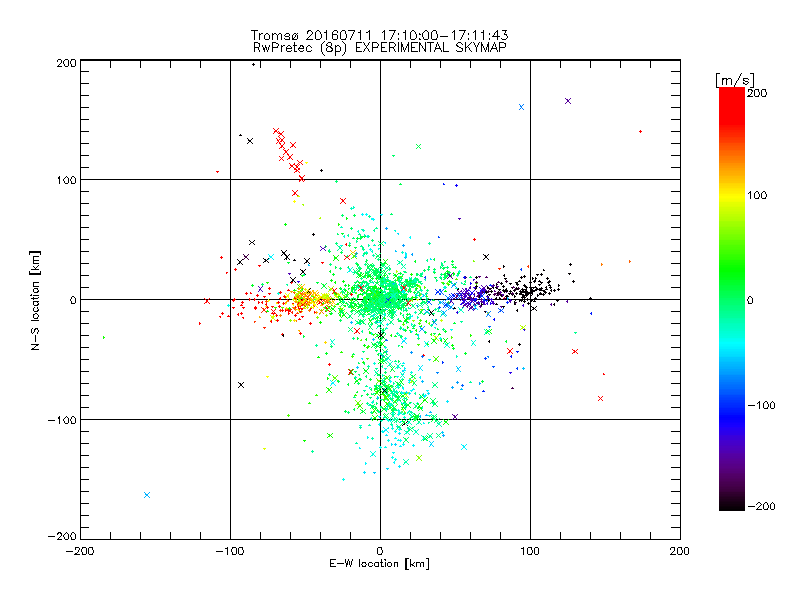The height and width of the screenshot is (600, 800).
Task: Click the '100' tick label on the colorbar
Action: click(x=757, y=195)
